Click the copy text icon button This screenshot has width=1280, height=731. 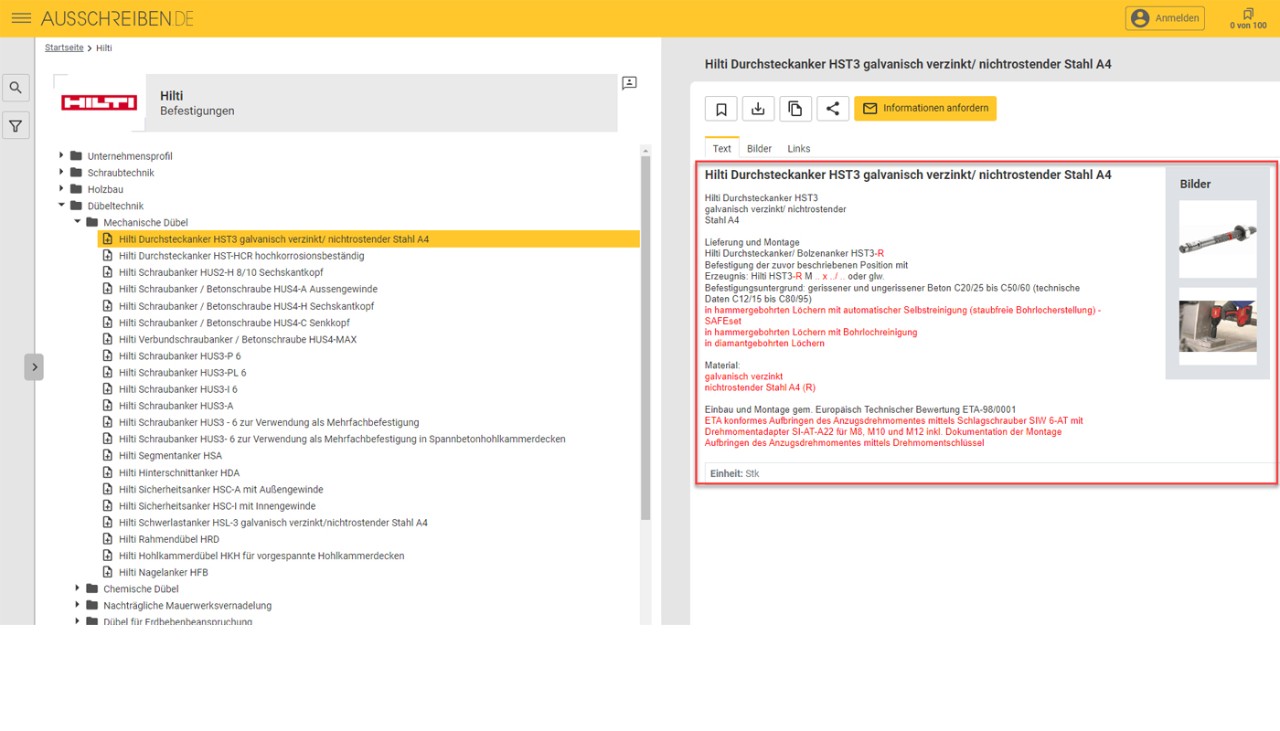(x=795, y=109)
